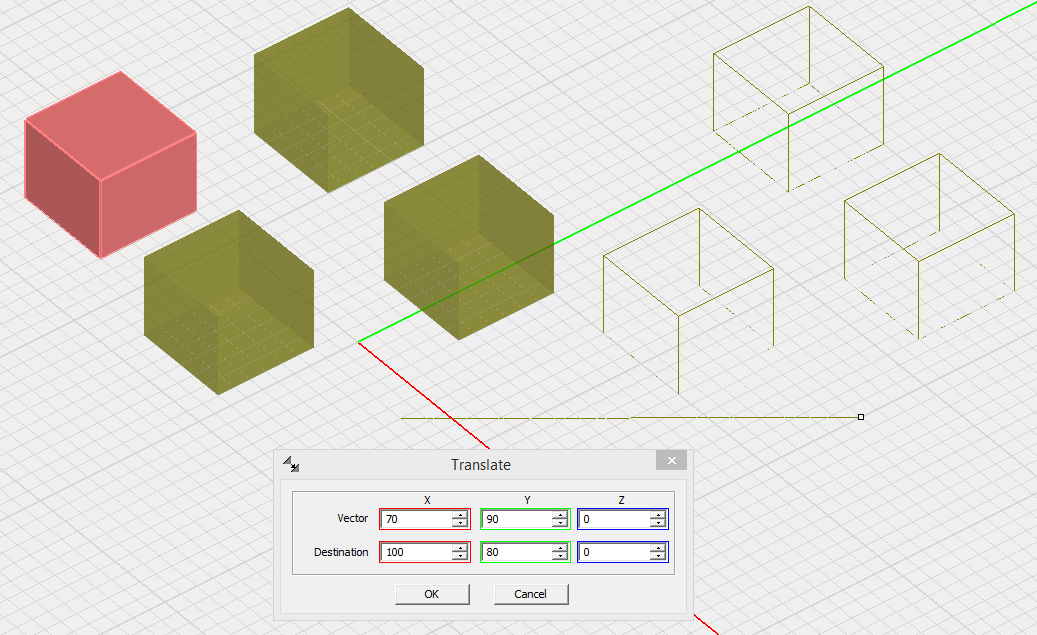Screen dimensions: 1037x635
Task: Click the square handle ending the translation line
Action: [x=861, y=416]
